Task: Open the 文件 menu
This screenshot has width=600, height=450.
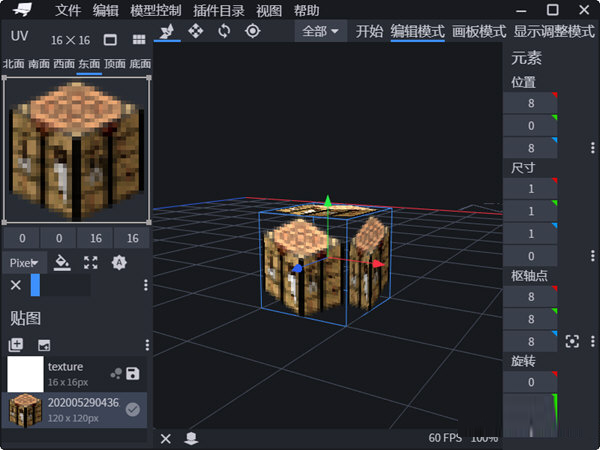Action: point(68,10)
